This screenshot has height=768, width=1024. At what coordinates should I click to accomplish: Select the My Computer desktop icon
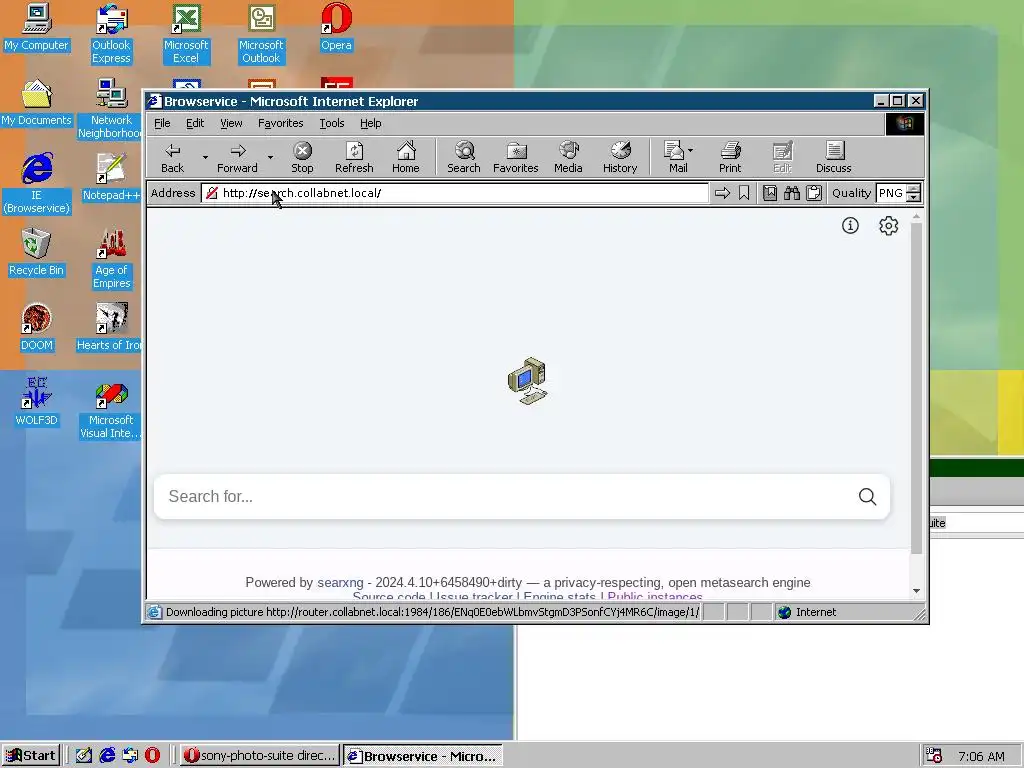pyautogui.click(x=37, y=27)
